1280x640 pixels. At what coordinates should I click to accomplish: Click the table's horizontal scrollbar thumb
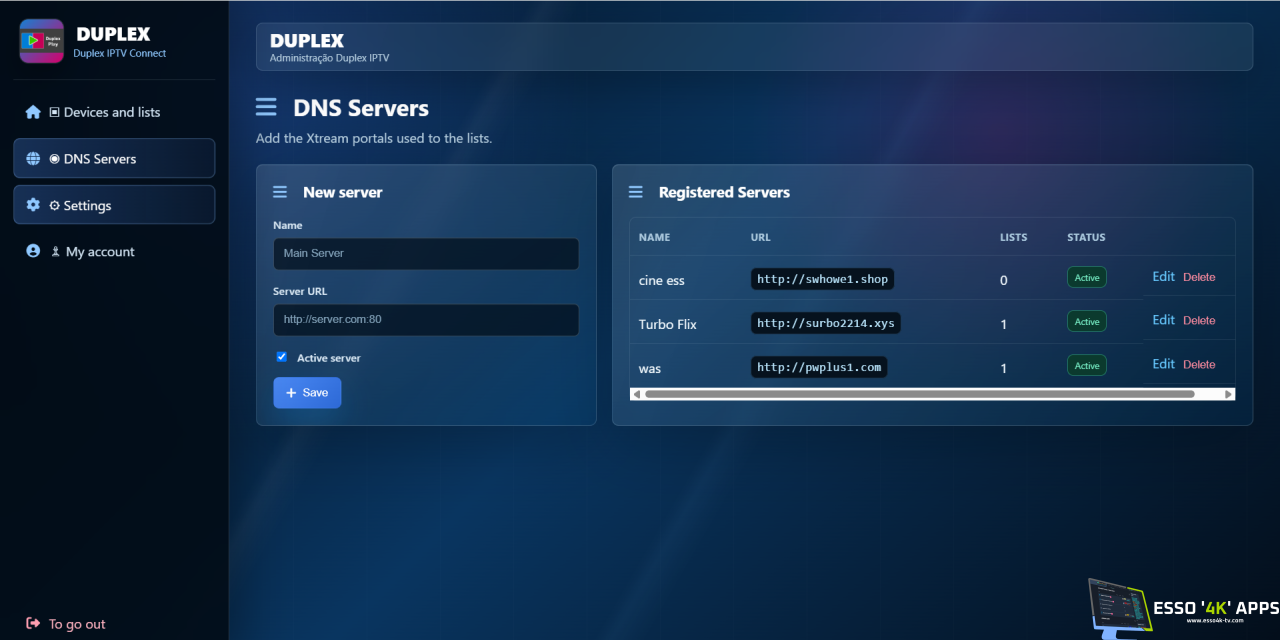click(x=919, y=394)
